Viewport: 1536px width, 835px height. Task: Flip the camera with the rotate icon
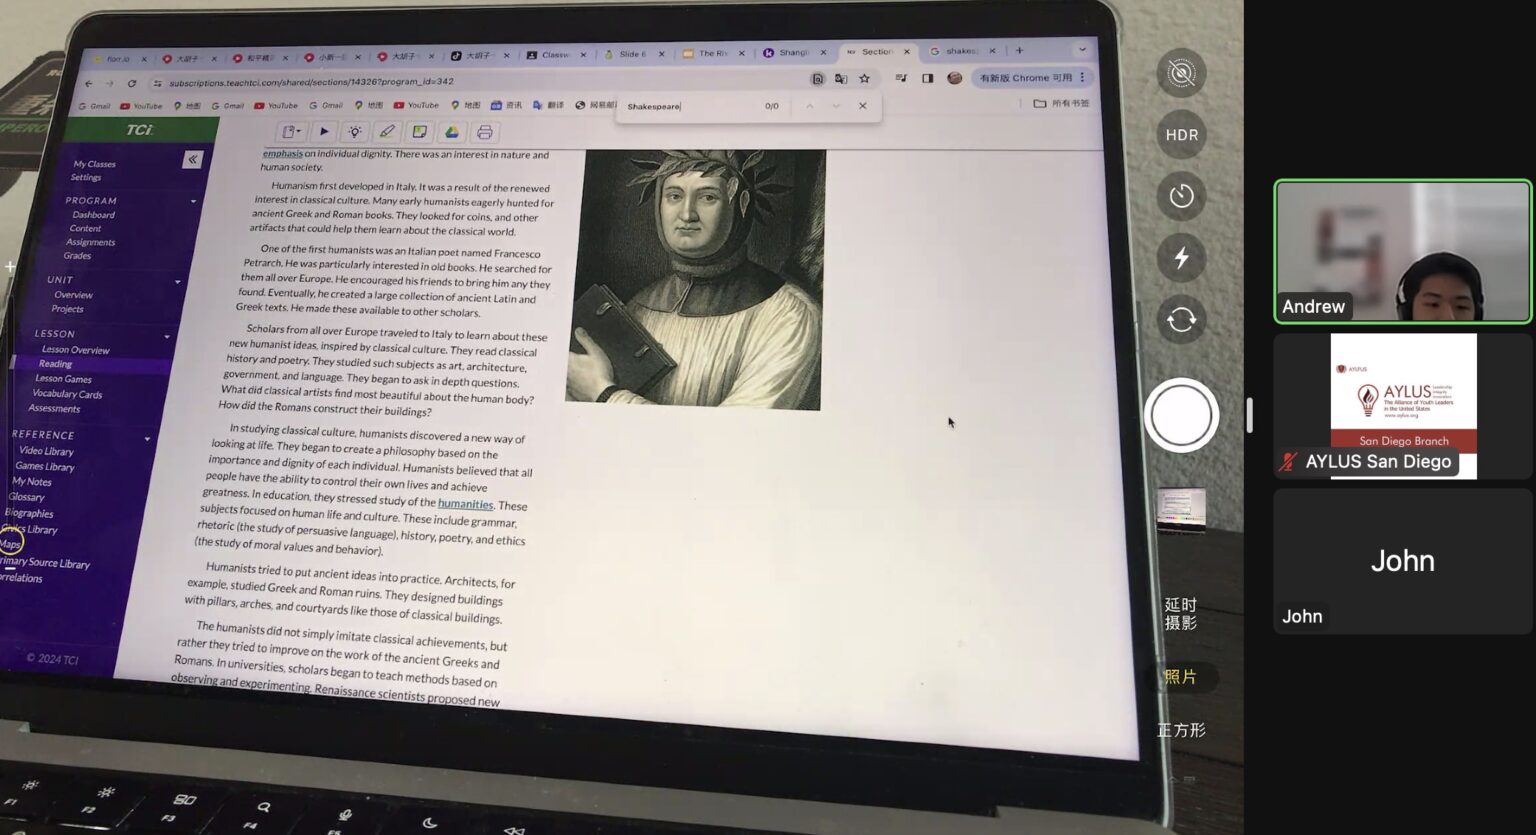1181,319
